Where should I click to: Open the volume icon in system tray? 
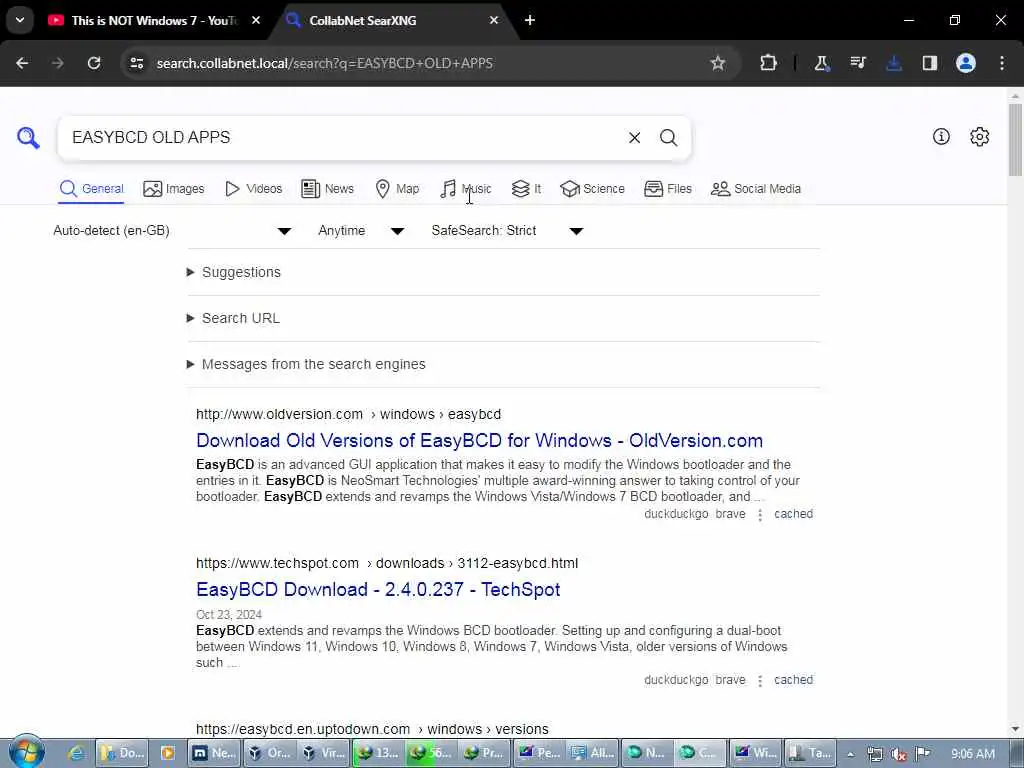click(x=899, y=754)
